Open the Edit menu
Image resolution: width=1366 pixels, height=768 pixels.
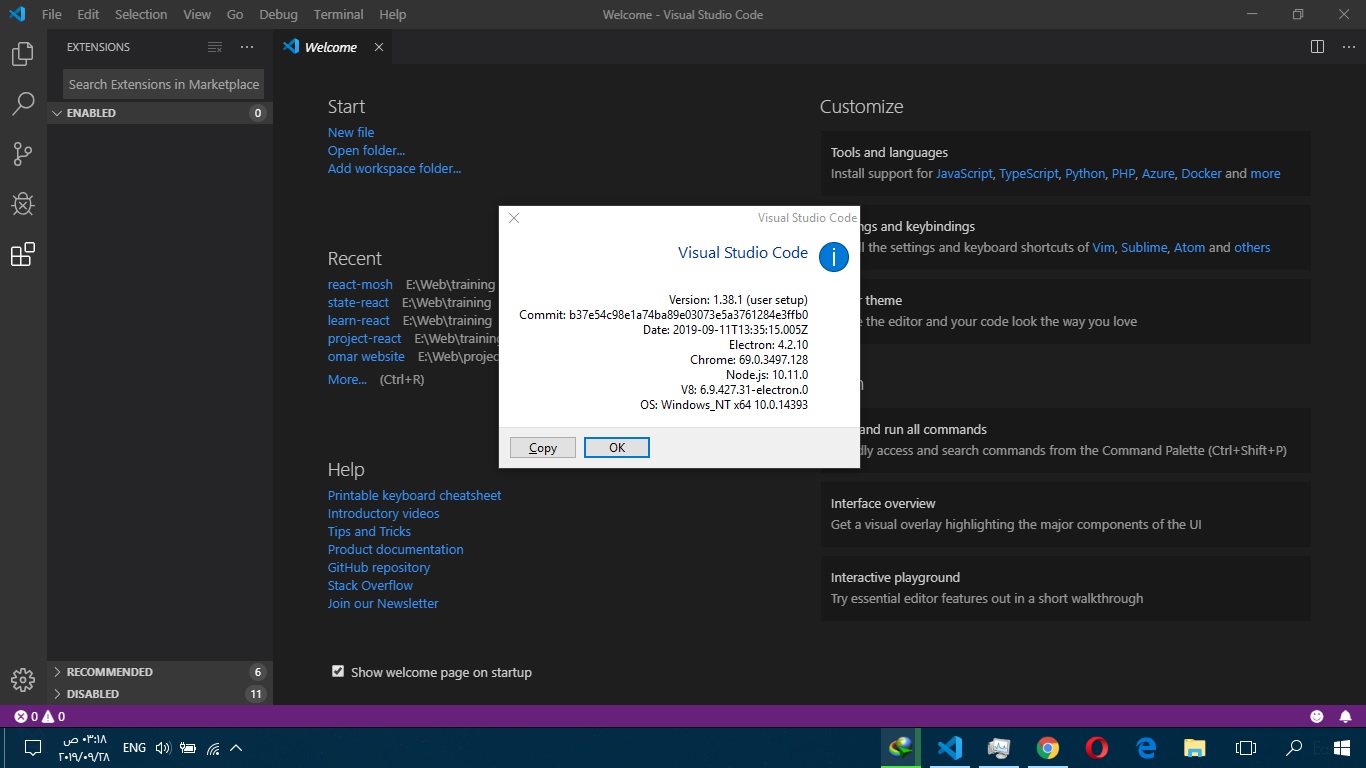[x=88, y=14]
